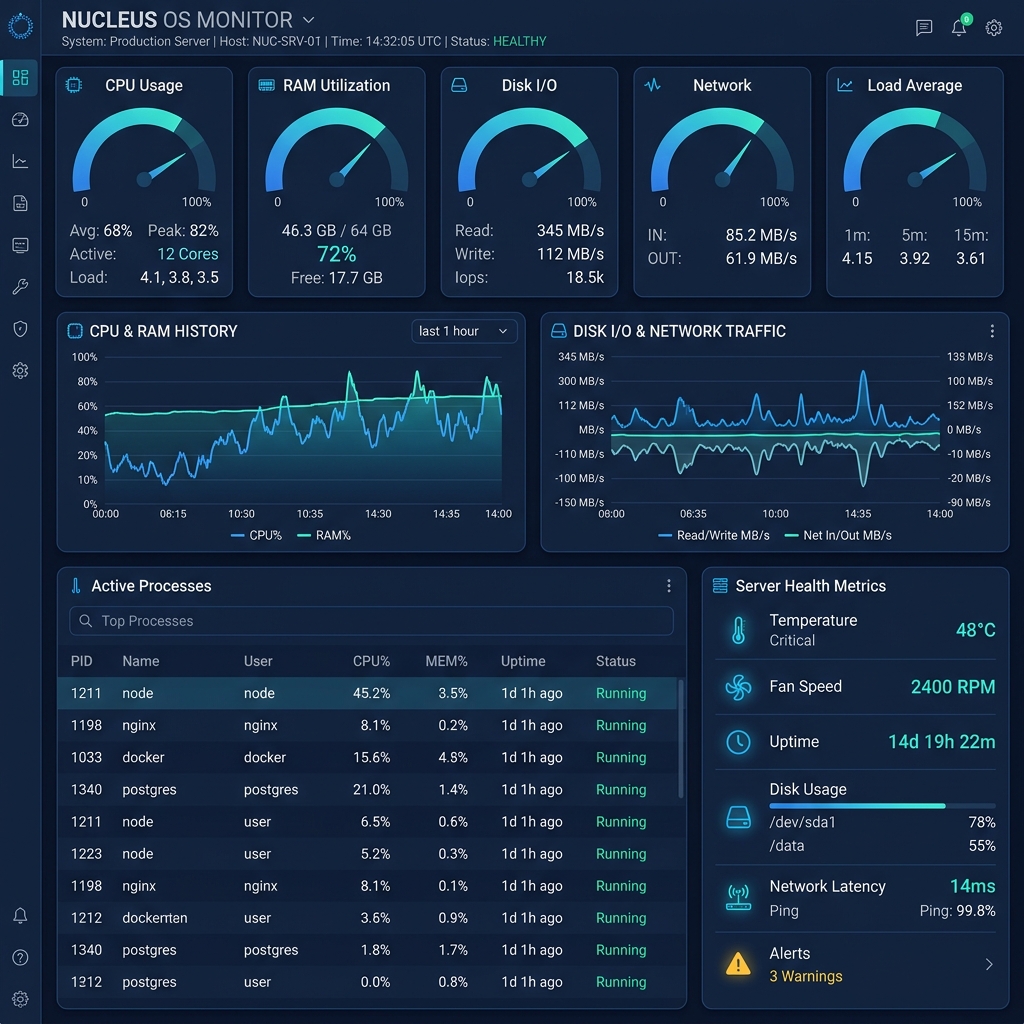Open the messages chat icon in header
The image size is (1024, 1024).
(924, 27)
